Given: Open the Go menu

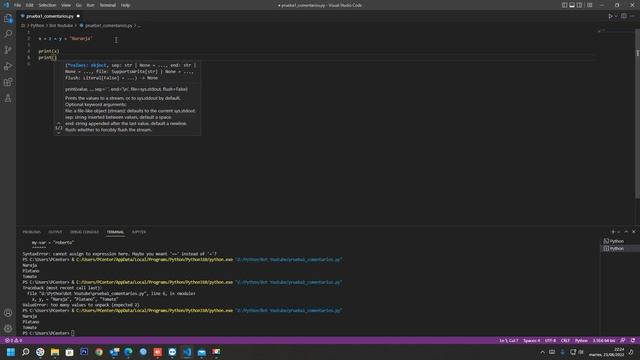Looking at the screenshot, I should [78, 5].
